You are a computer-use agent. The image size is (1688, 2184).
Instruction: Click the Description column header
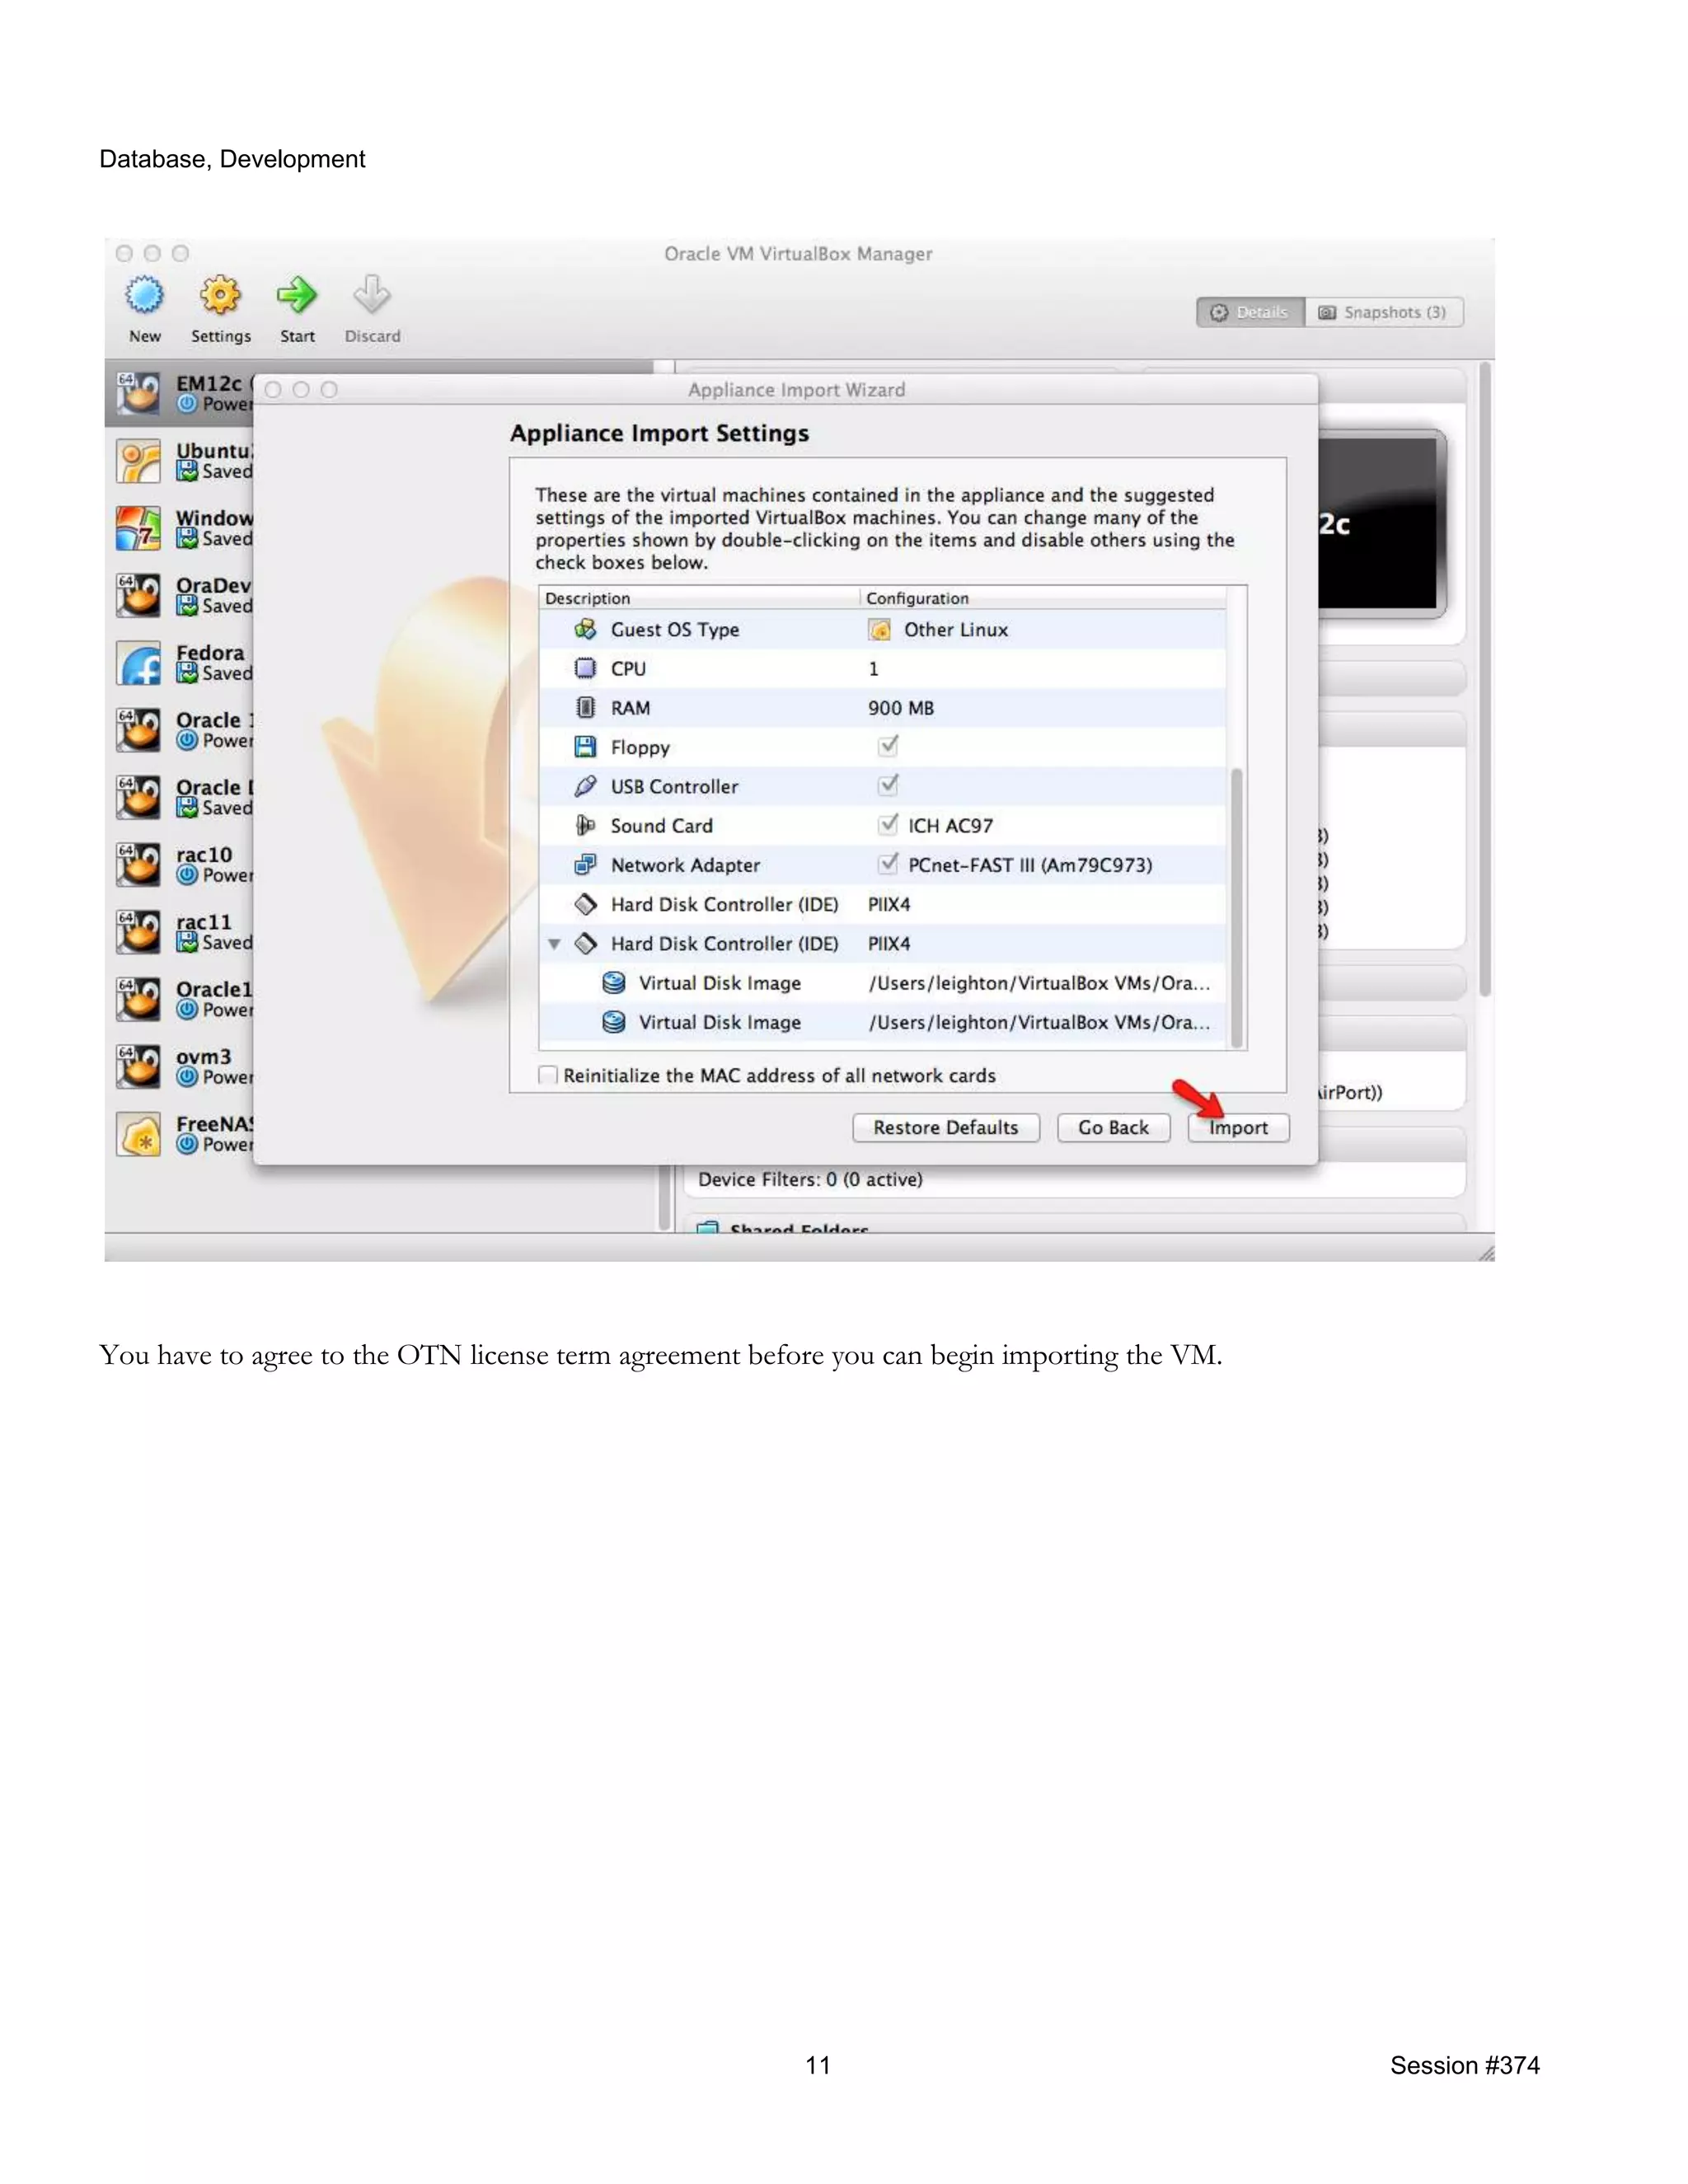699,598
